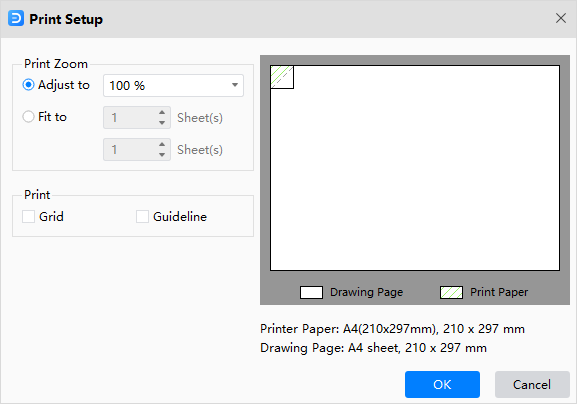Increase second Sheet(s) value with up arrow

point(162,144)
